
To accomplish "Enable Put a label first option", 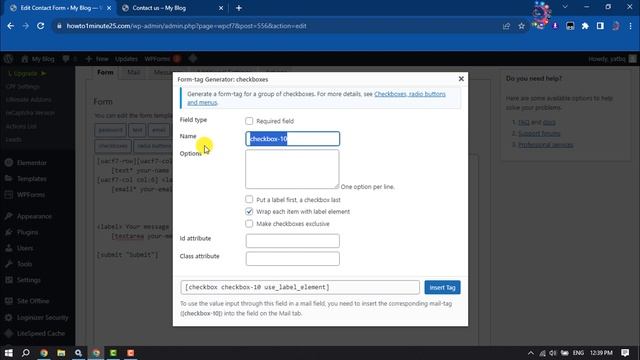I will click(249, 200).
